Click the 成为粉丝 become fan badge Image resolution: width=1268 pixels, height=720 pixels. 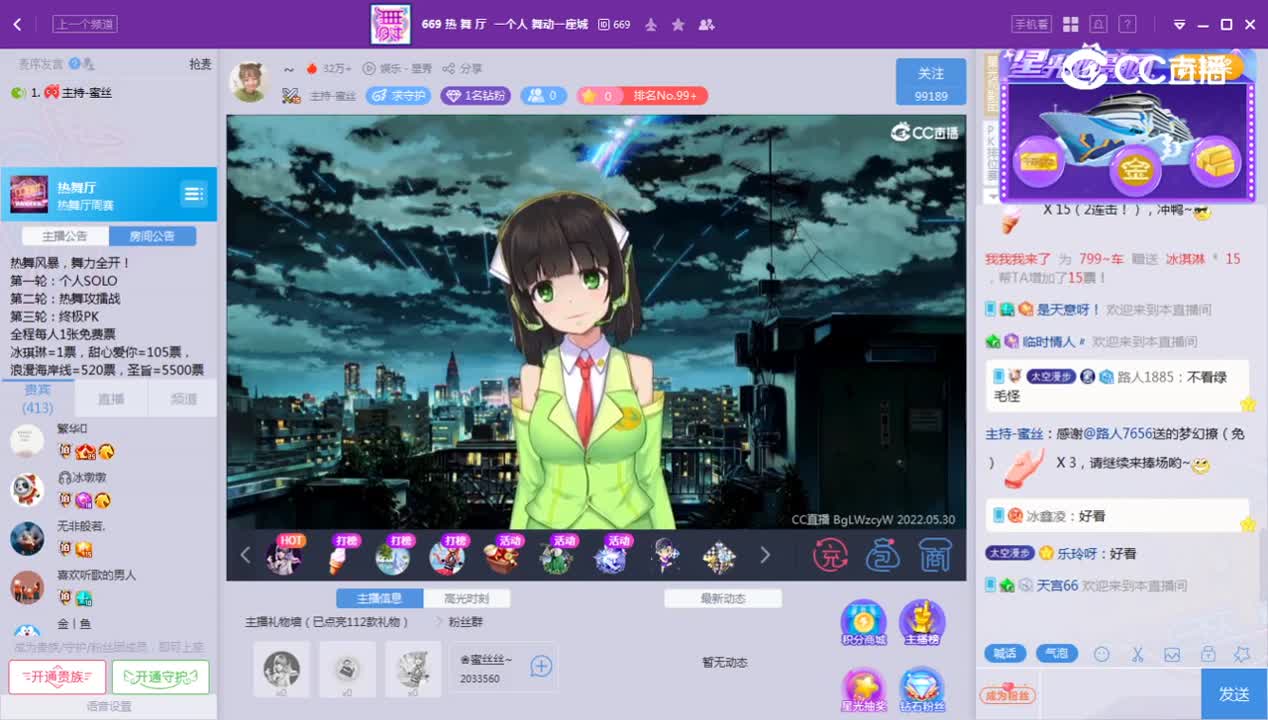coord(1008,694)
